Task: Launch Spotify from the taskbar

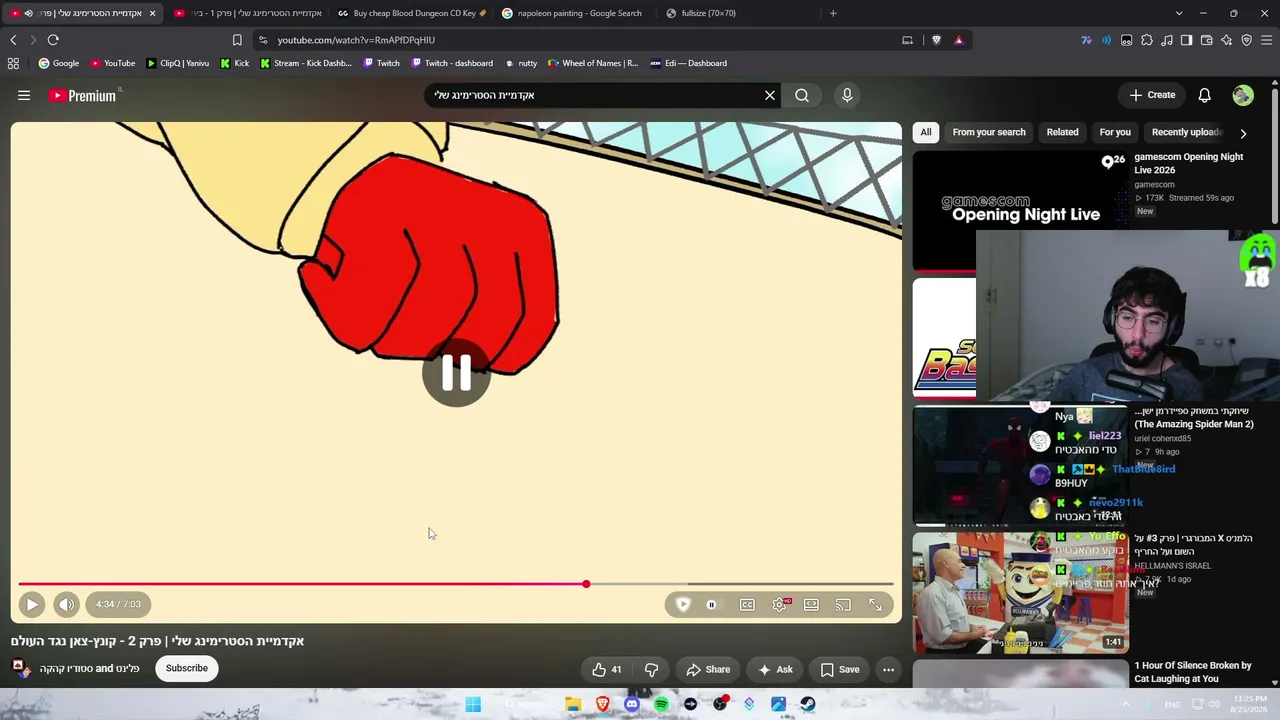Action: pos(661,704)
